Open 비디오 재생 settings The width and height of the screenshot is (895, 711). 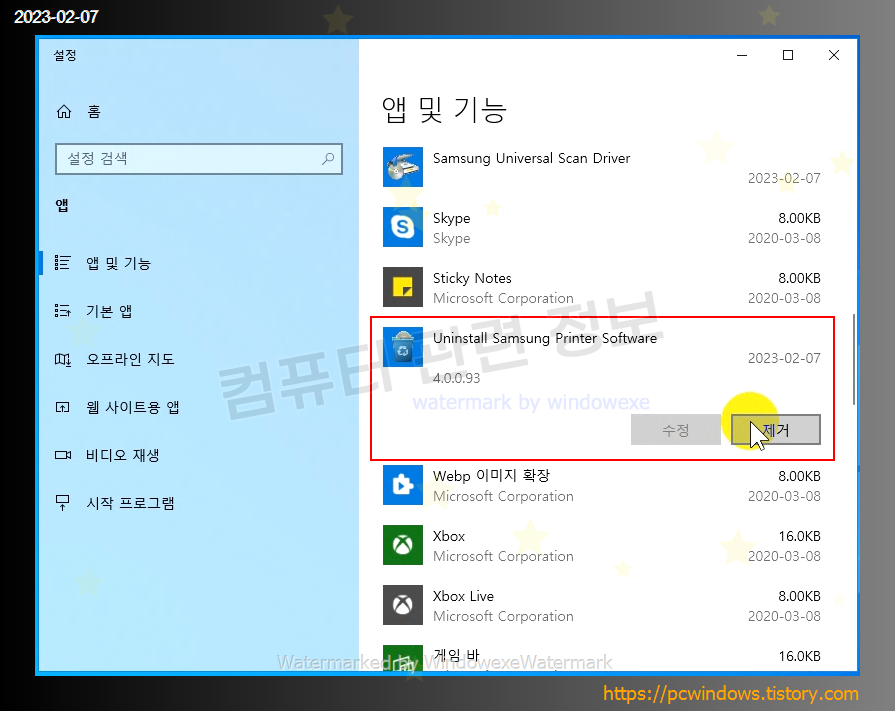tap(122, 455)
